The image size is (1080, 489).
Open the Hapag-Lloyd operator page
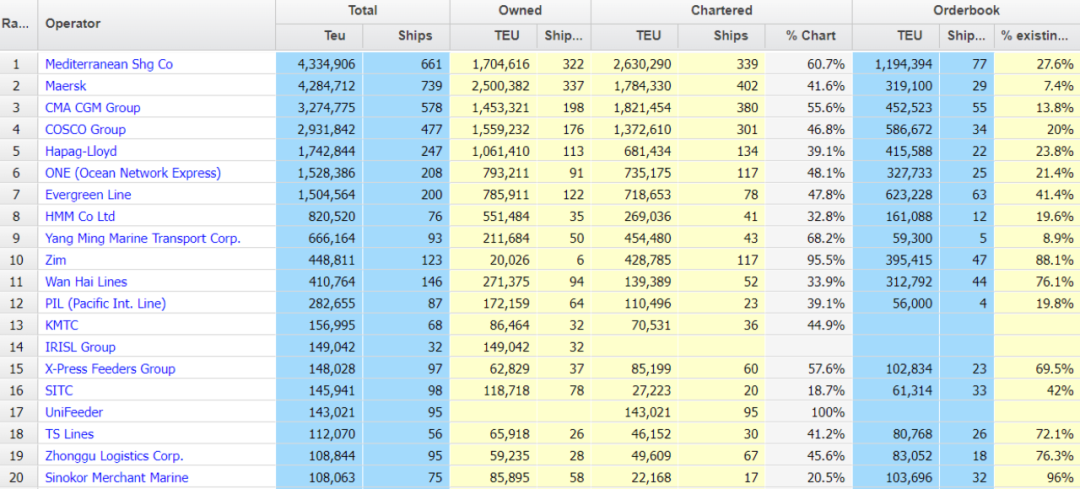point(80,151)
